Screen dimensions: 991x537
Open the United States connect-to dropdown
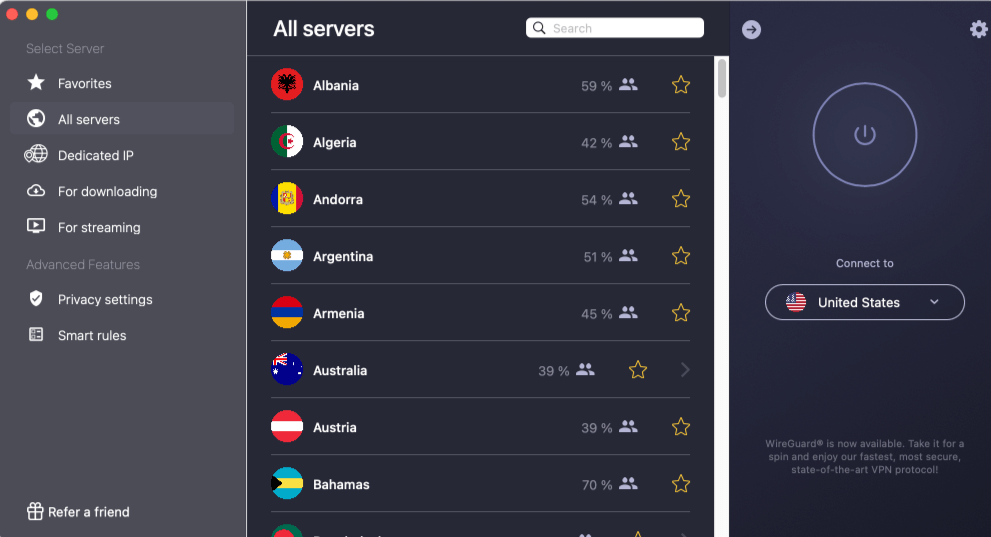click(865, 302)
